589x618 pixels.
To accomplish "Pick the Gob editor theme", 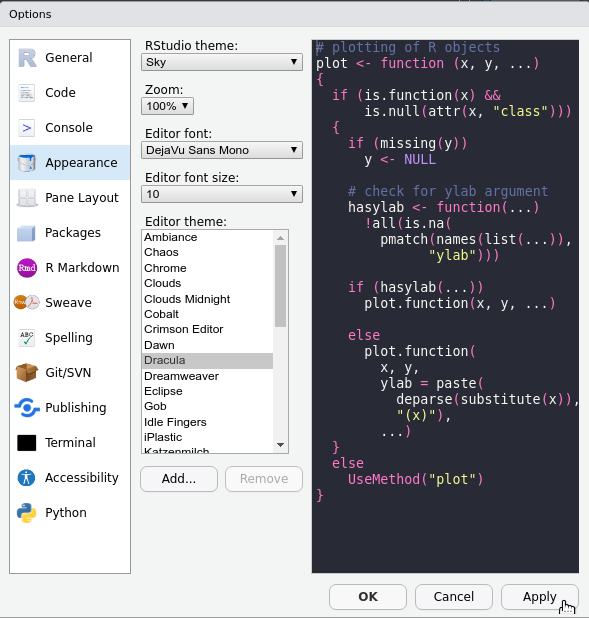I will pos(207,406).
